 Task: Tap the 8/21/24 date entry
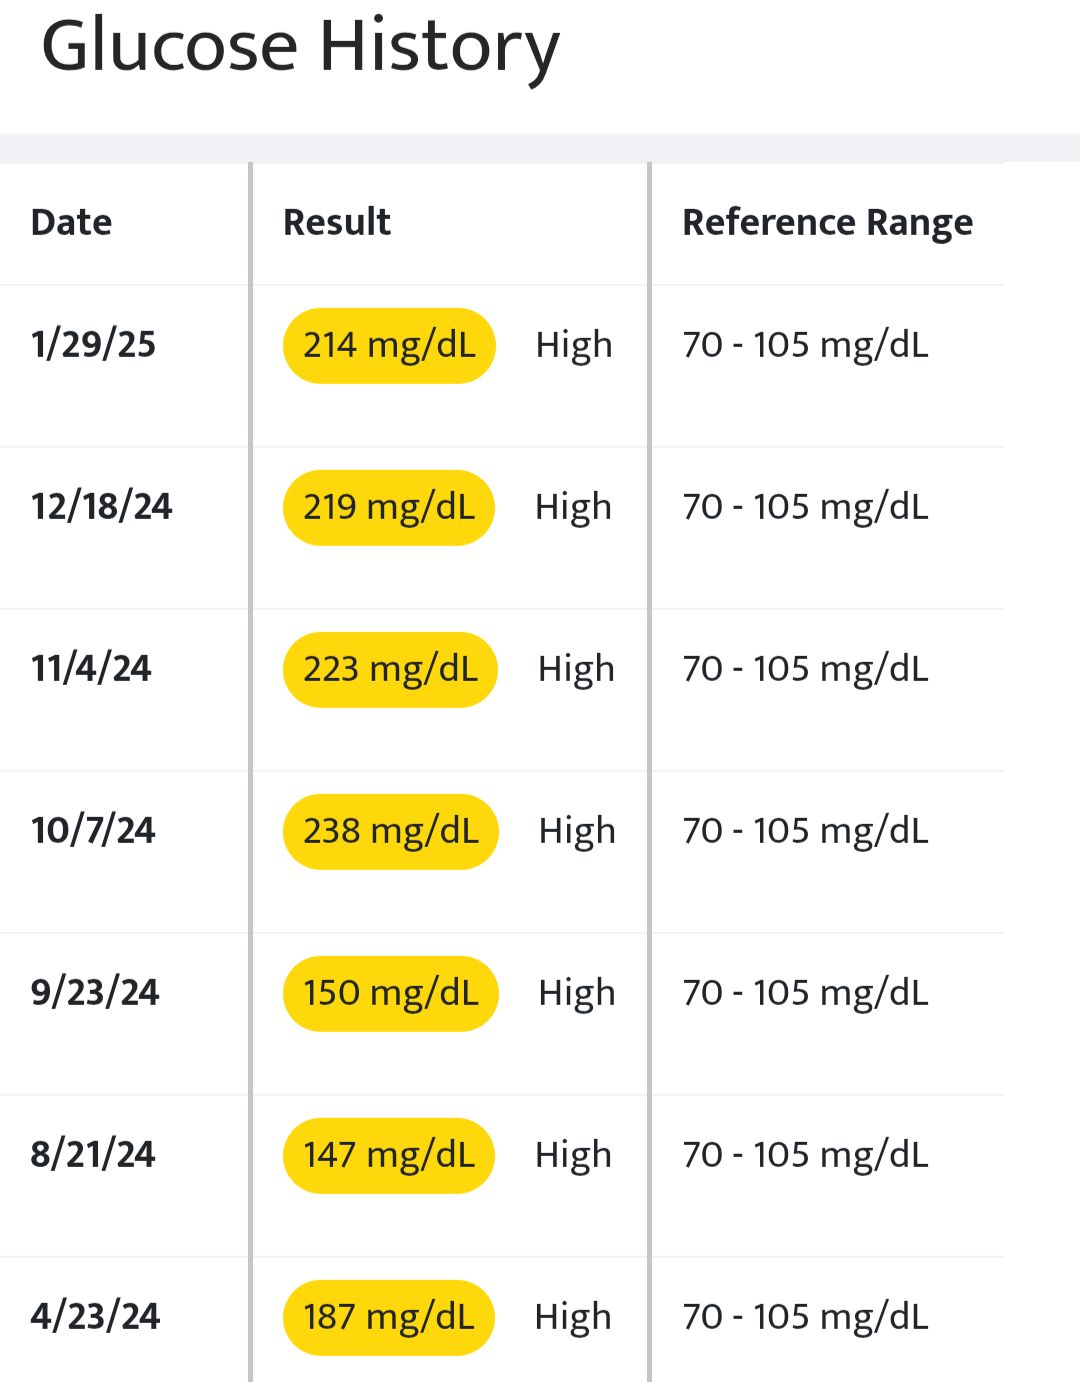coord(93,1155)
